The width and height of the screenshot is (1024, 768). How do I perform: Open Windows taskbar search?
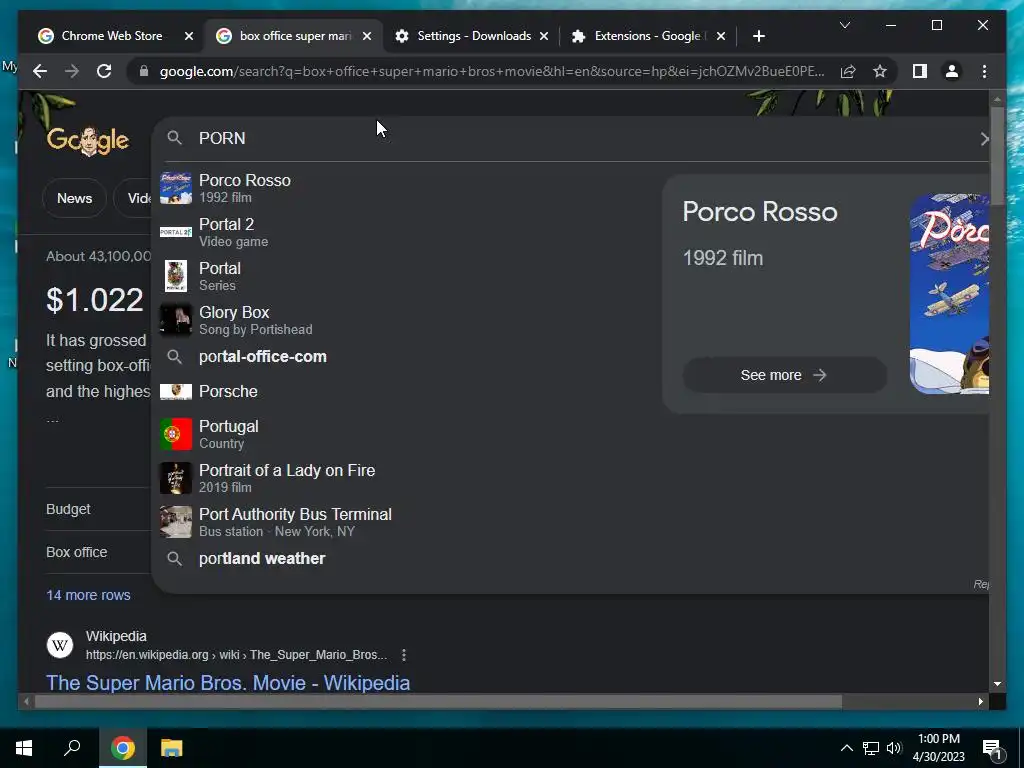(x=72, y=748)
